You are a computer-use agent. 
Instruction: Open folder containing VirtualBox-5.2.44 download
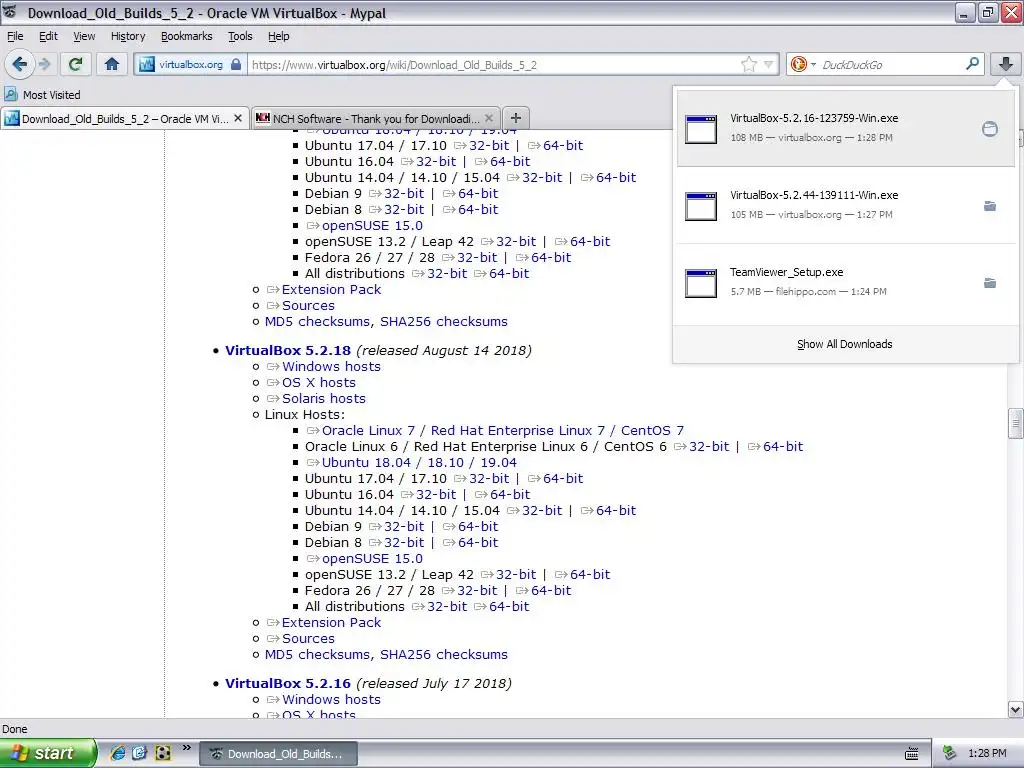[989, 206]
